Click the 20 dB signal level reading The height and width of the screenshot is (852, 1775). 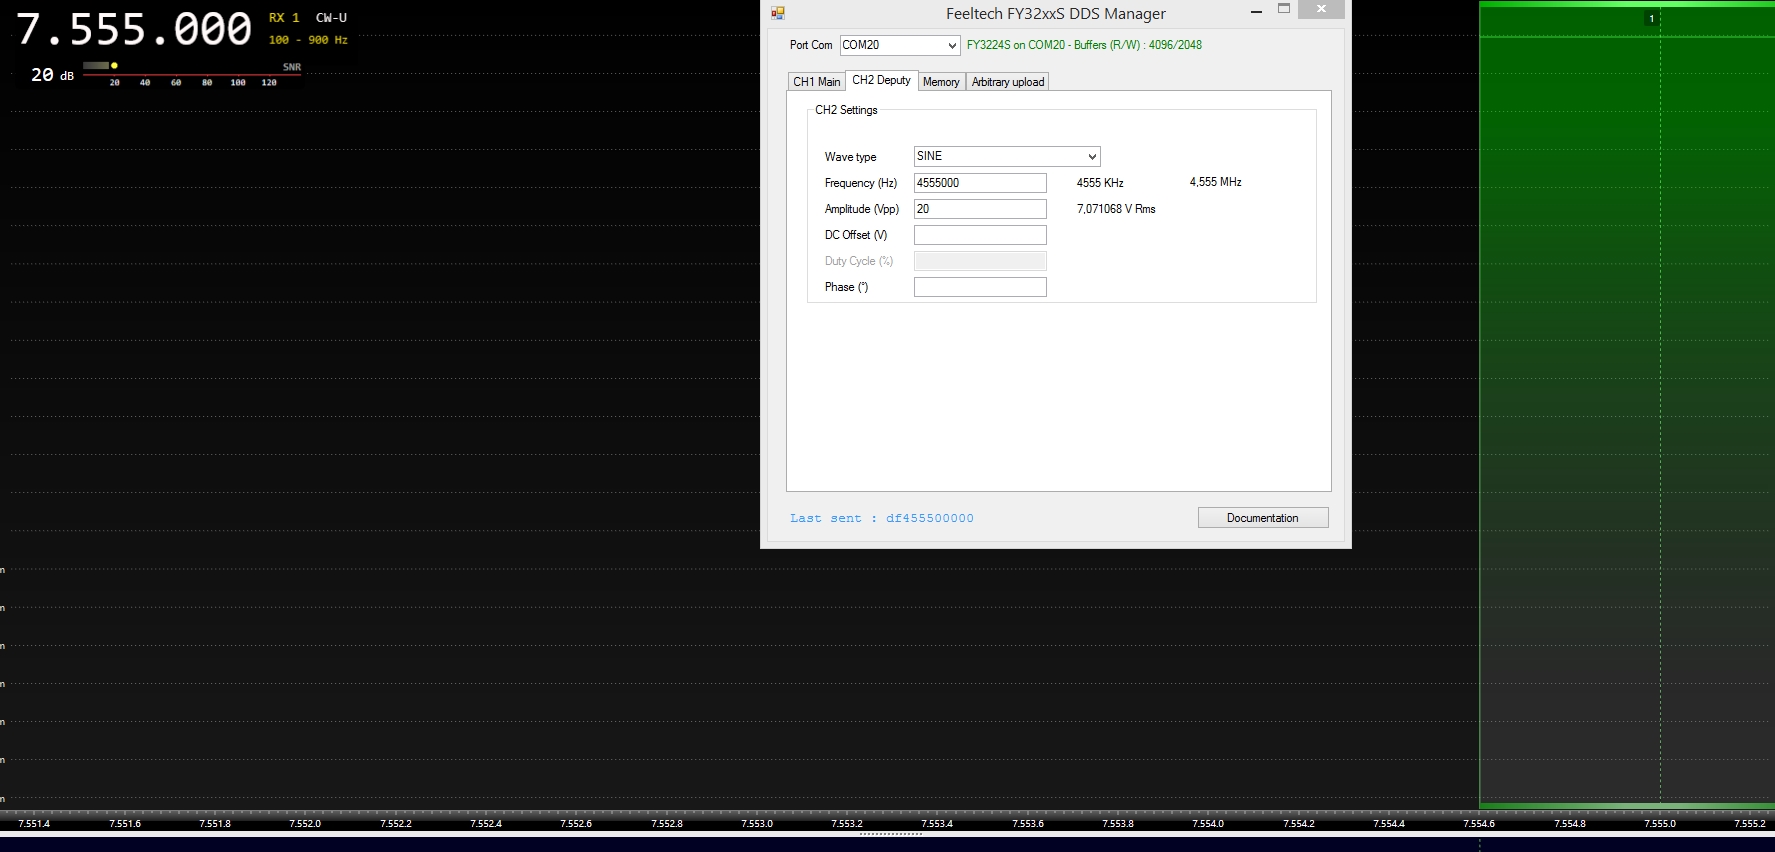coord(52,75)
